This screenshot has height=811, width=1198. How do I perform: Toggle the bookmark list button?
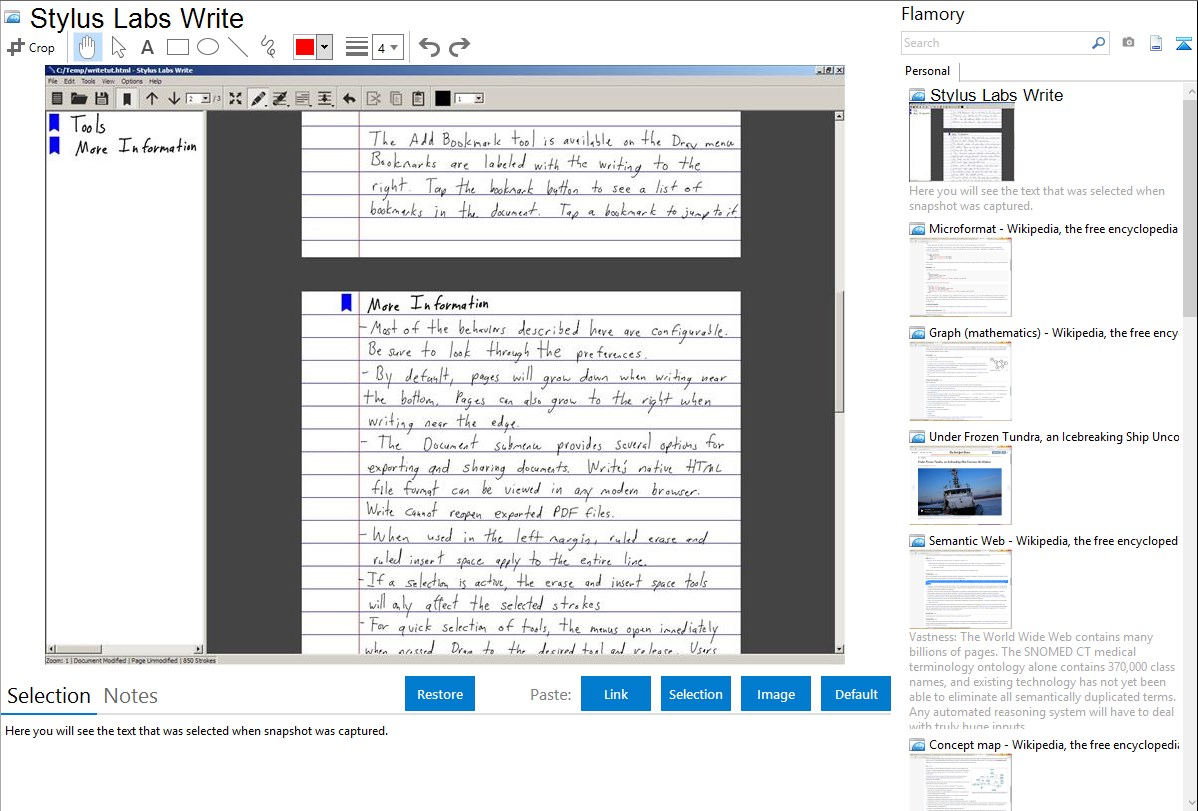(127, 99)
